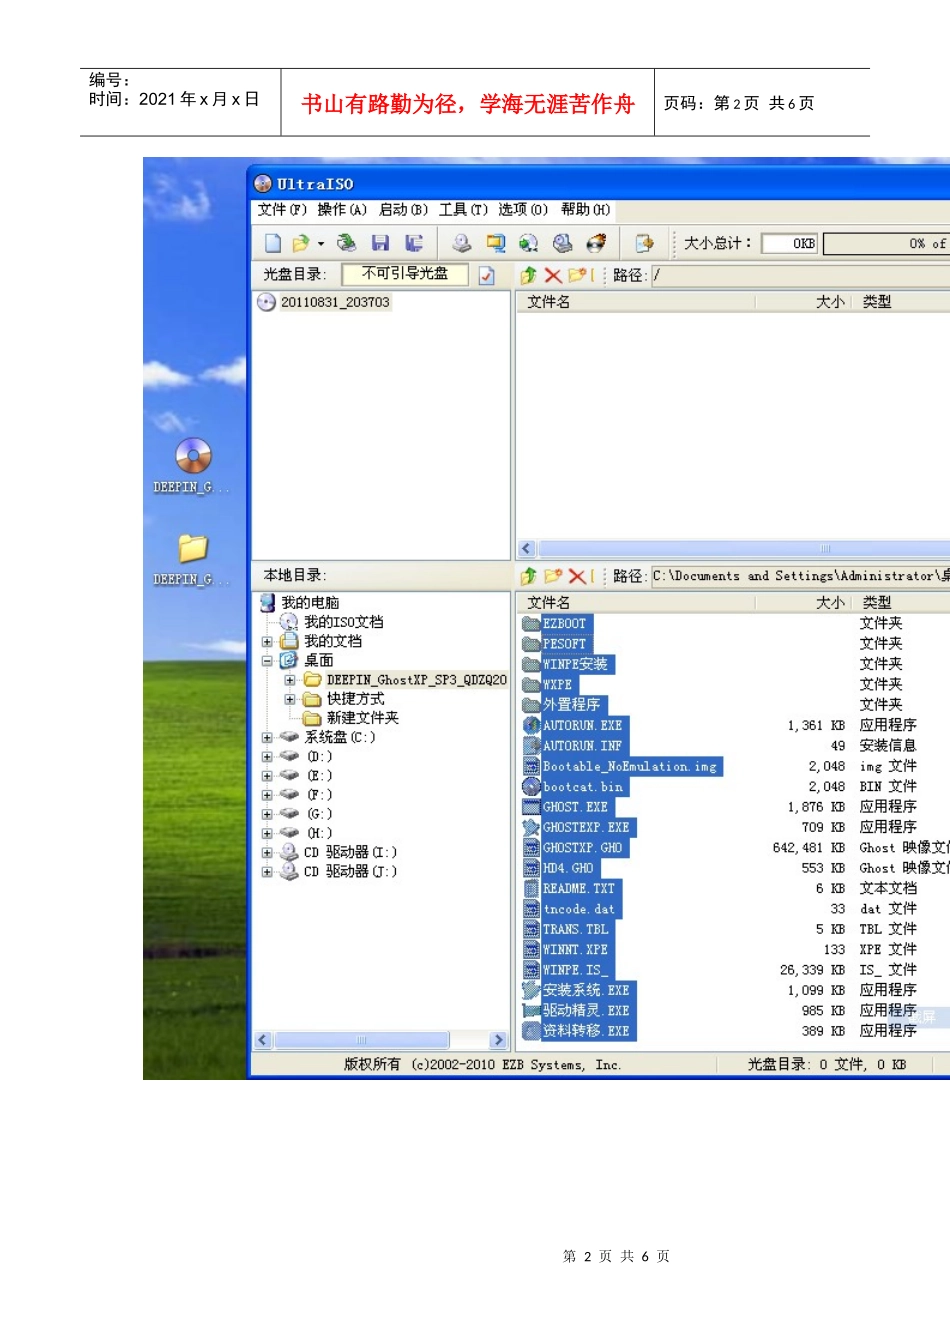Expand the (D:) drive node
Viewport: 950px width, 1344px height.
point(267,757)
